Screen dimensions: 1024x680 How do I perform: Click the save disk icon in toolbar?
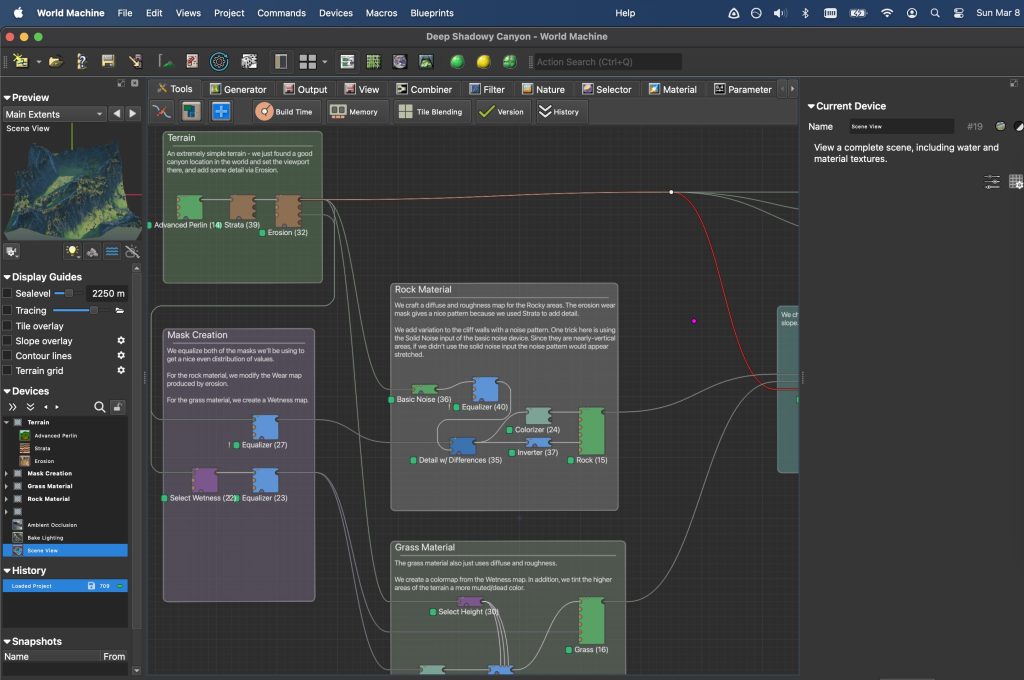click(x=108, y=62)
